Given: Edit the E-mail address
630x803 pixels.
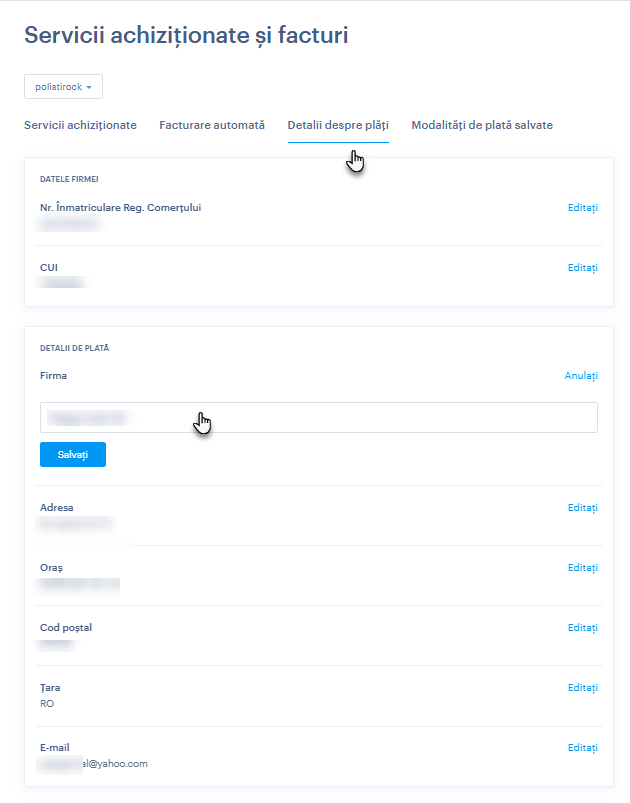Looking at the screenshot, I should [582, 748].
